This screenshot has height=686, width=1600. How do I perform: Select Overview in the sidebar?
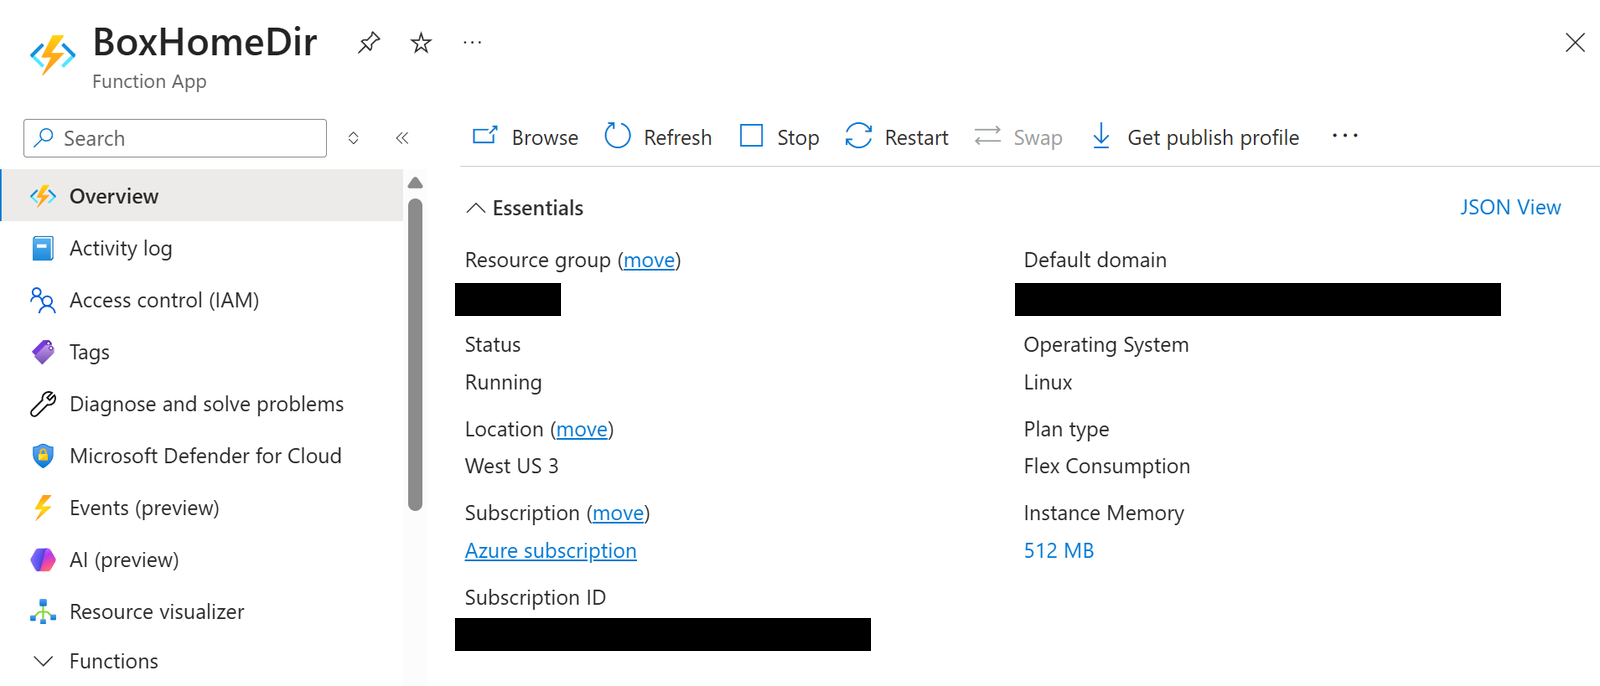pyautogui.click(x=202, y=196)
